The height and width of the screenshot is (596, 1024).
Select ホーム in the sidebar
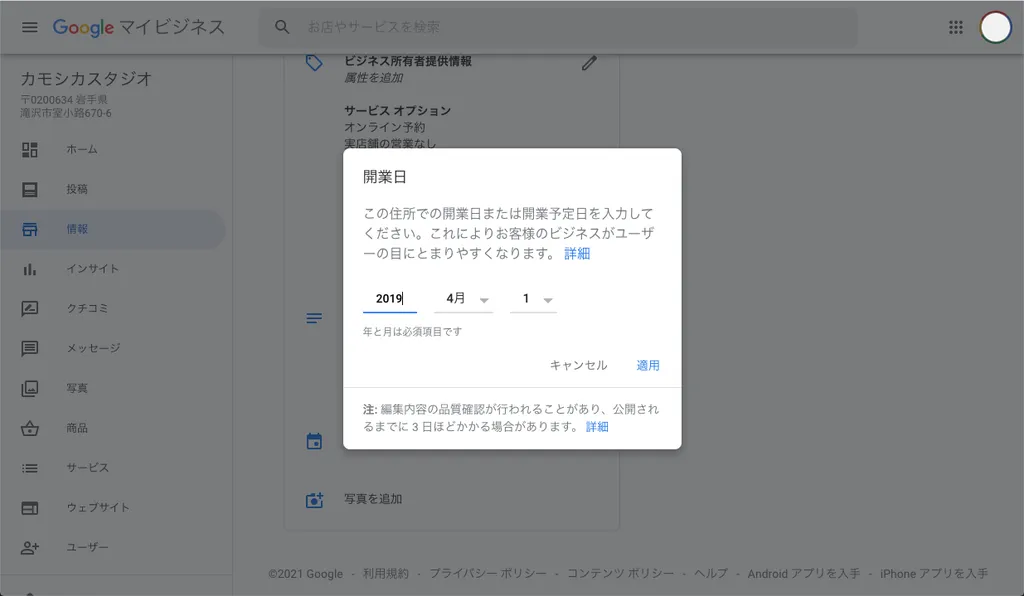coord(112,149)
